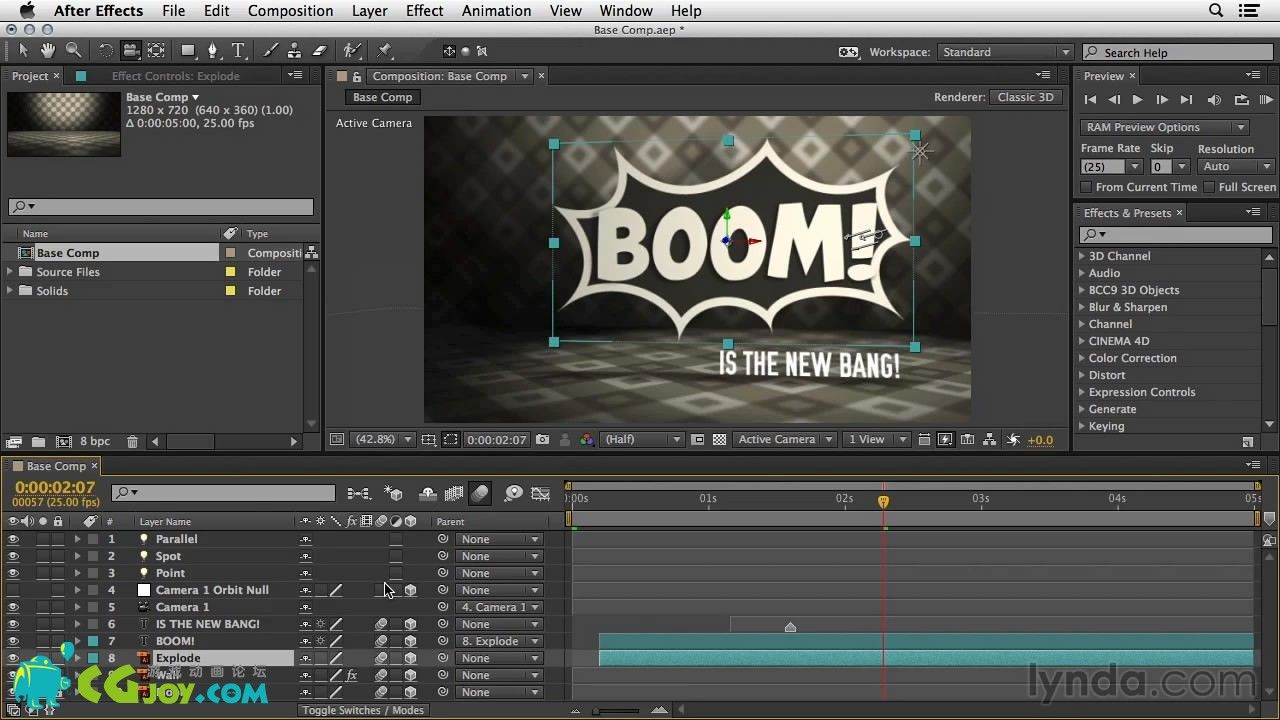Open composition mini-flowchart in timeline
The width and height of the screenshot is (1280, 720).
coord(358,493)
